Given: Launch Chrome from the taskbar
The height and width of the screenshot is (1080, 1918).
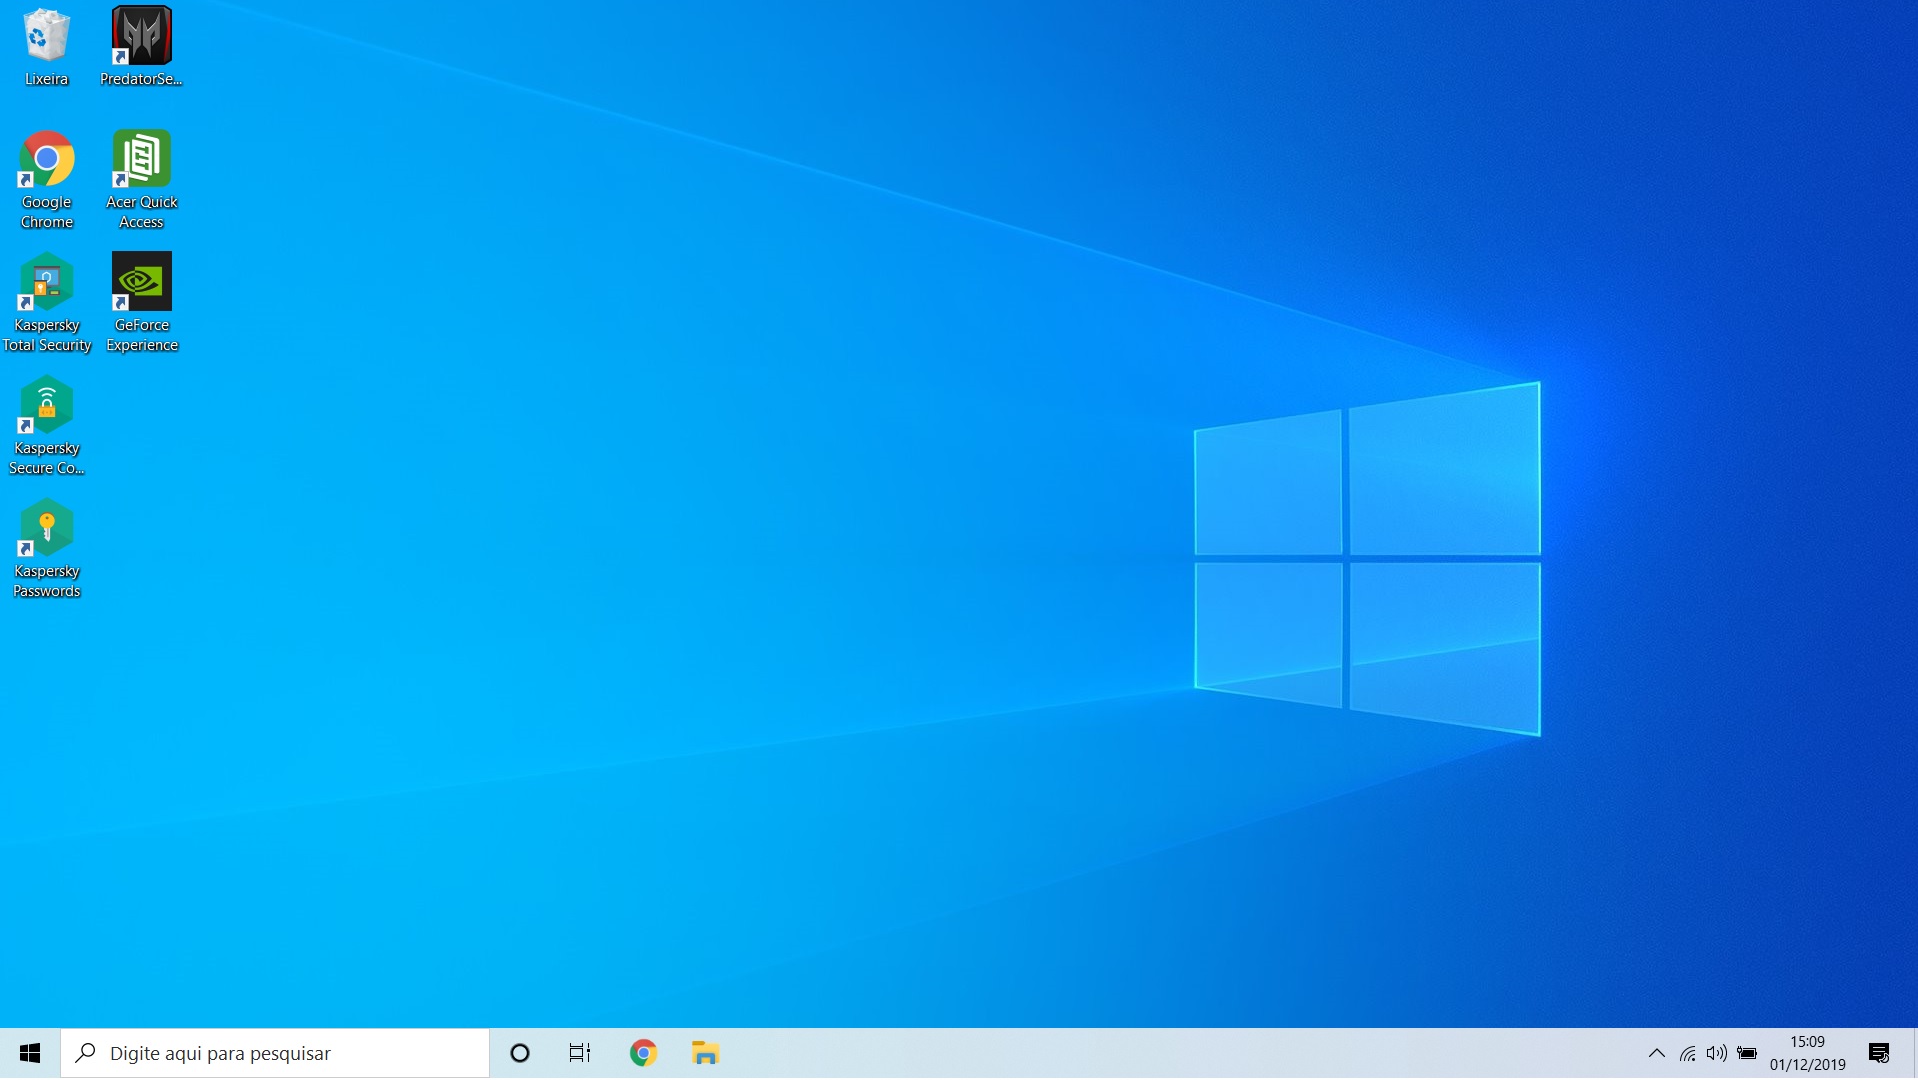Looking at the screenshot, I should click(643, 1053).
